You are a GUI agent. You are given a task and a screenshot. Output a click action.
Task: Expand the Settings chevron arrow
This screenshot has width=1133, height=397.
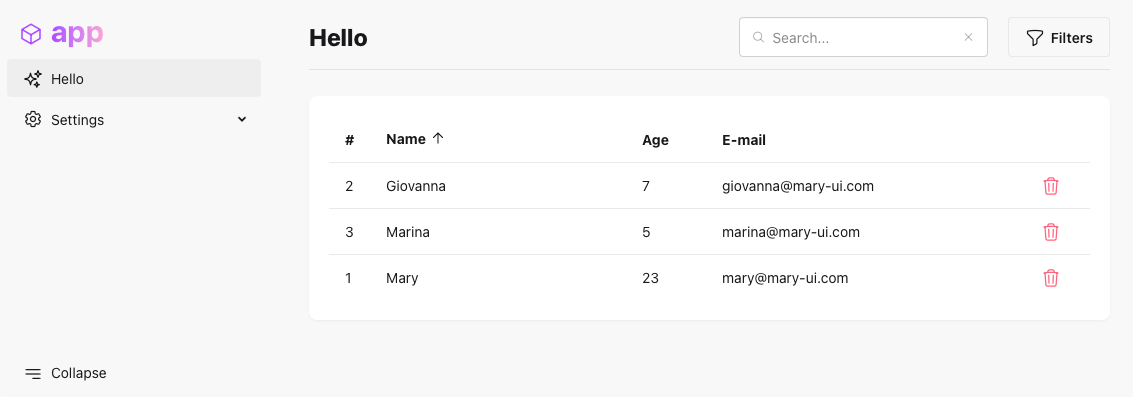tap(242, 119)
